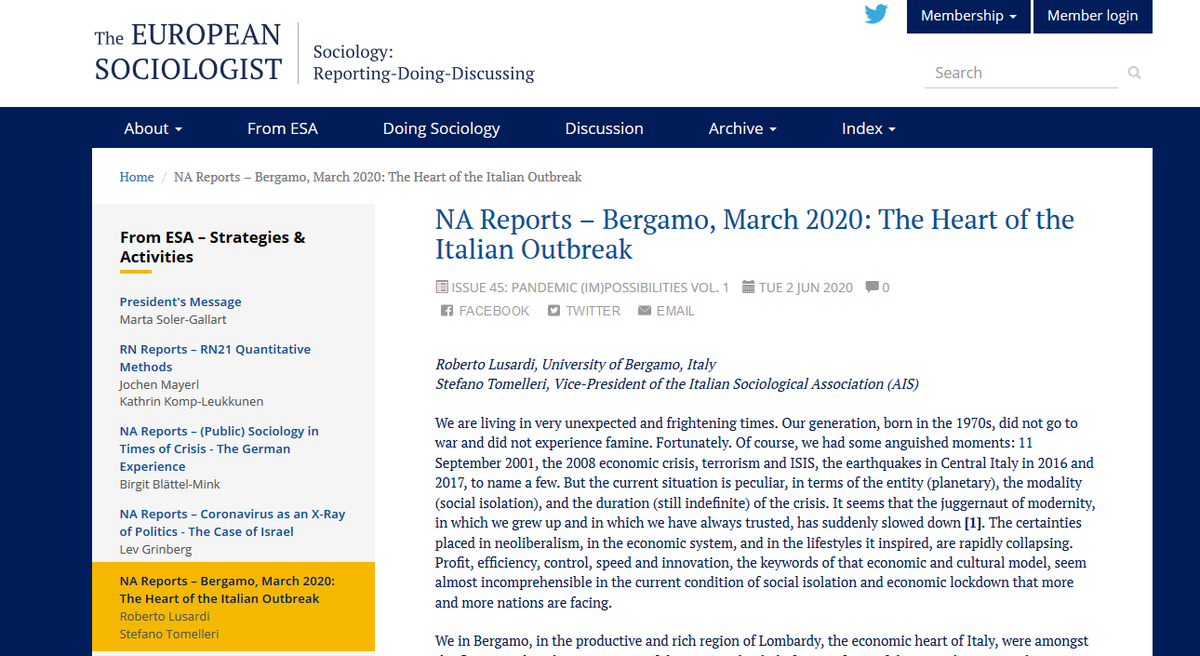The height and width of the screenshot is (656, 1200).
Task: Expand the Index menu
Action: pos(868,128)
